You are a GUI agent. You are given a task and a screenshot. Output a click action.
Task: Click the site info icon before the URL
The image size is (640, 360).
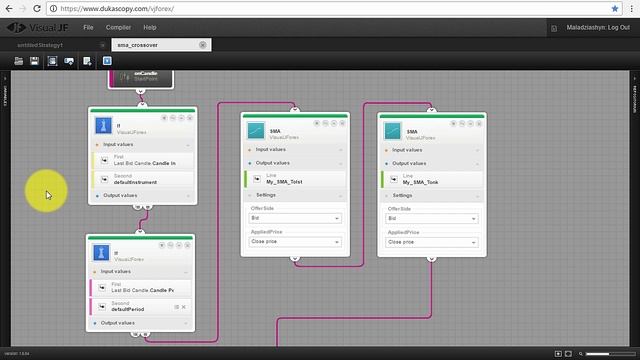(x=53, y=9)
